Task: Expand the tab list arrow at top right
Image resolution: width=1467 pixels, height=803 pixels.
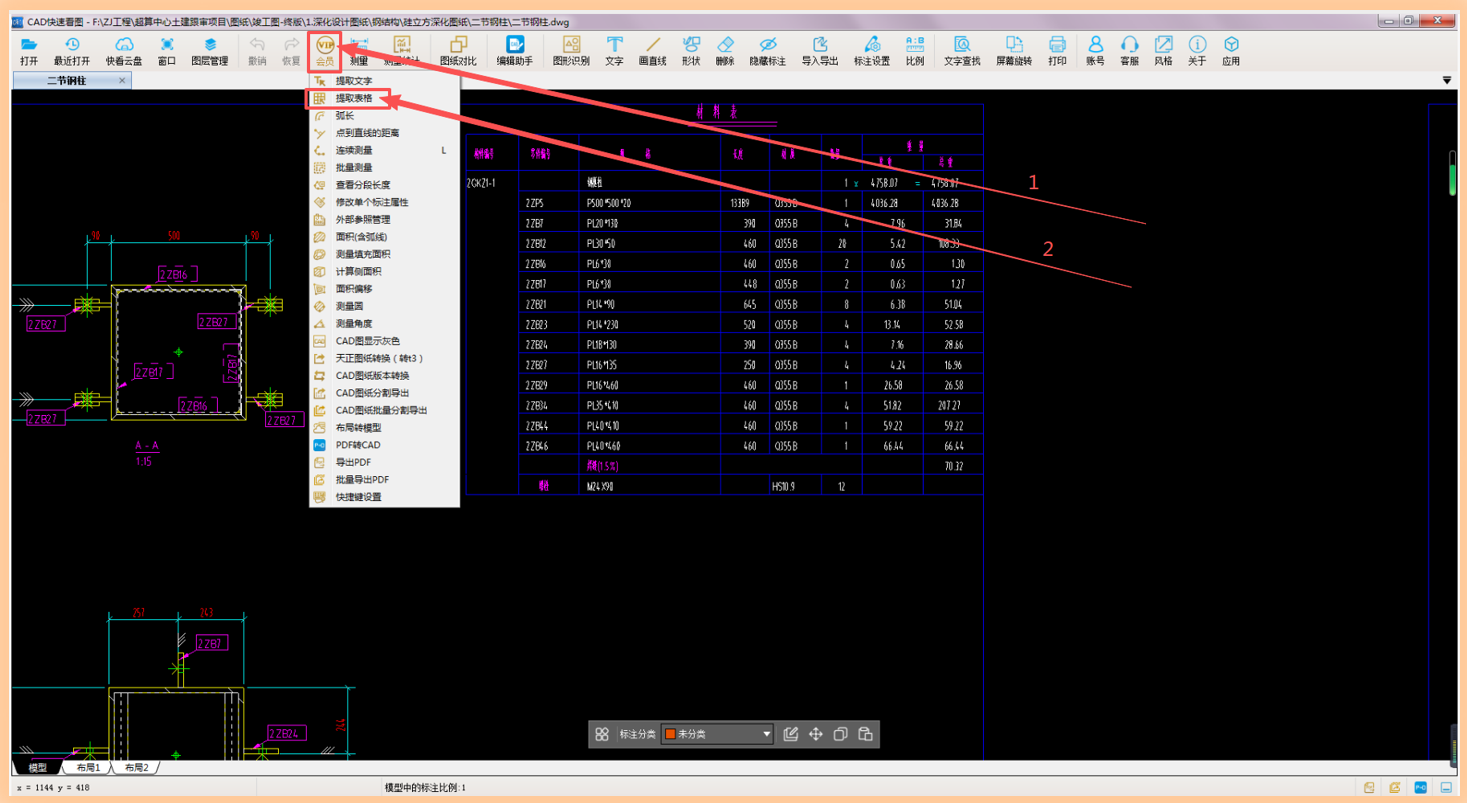Action: coord(1446,81)
